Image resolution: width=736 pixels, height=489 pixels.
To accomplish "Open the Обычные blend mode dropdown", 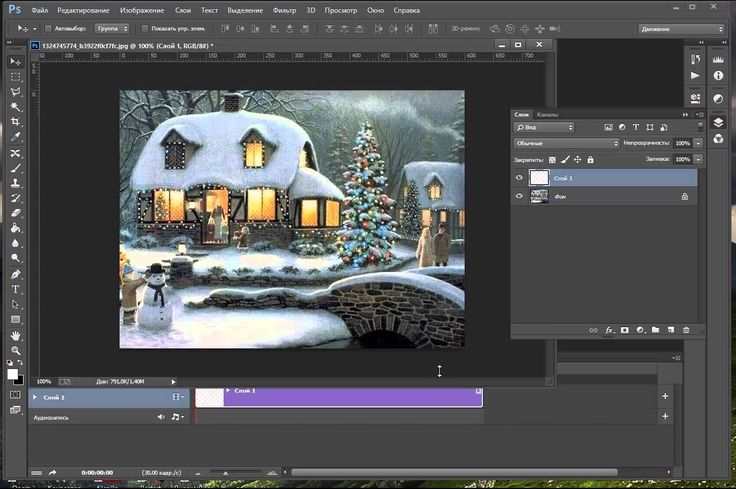I will coord(566,143).
